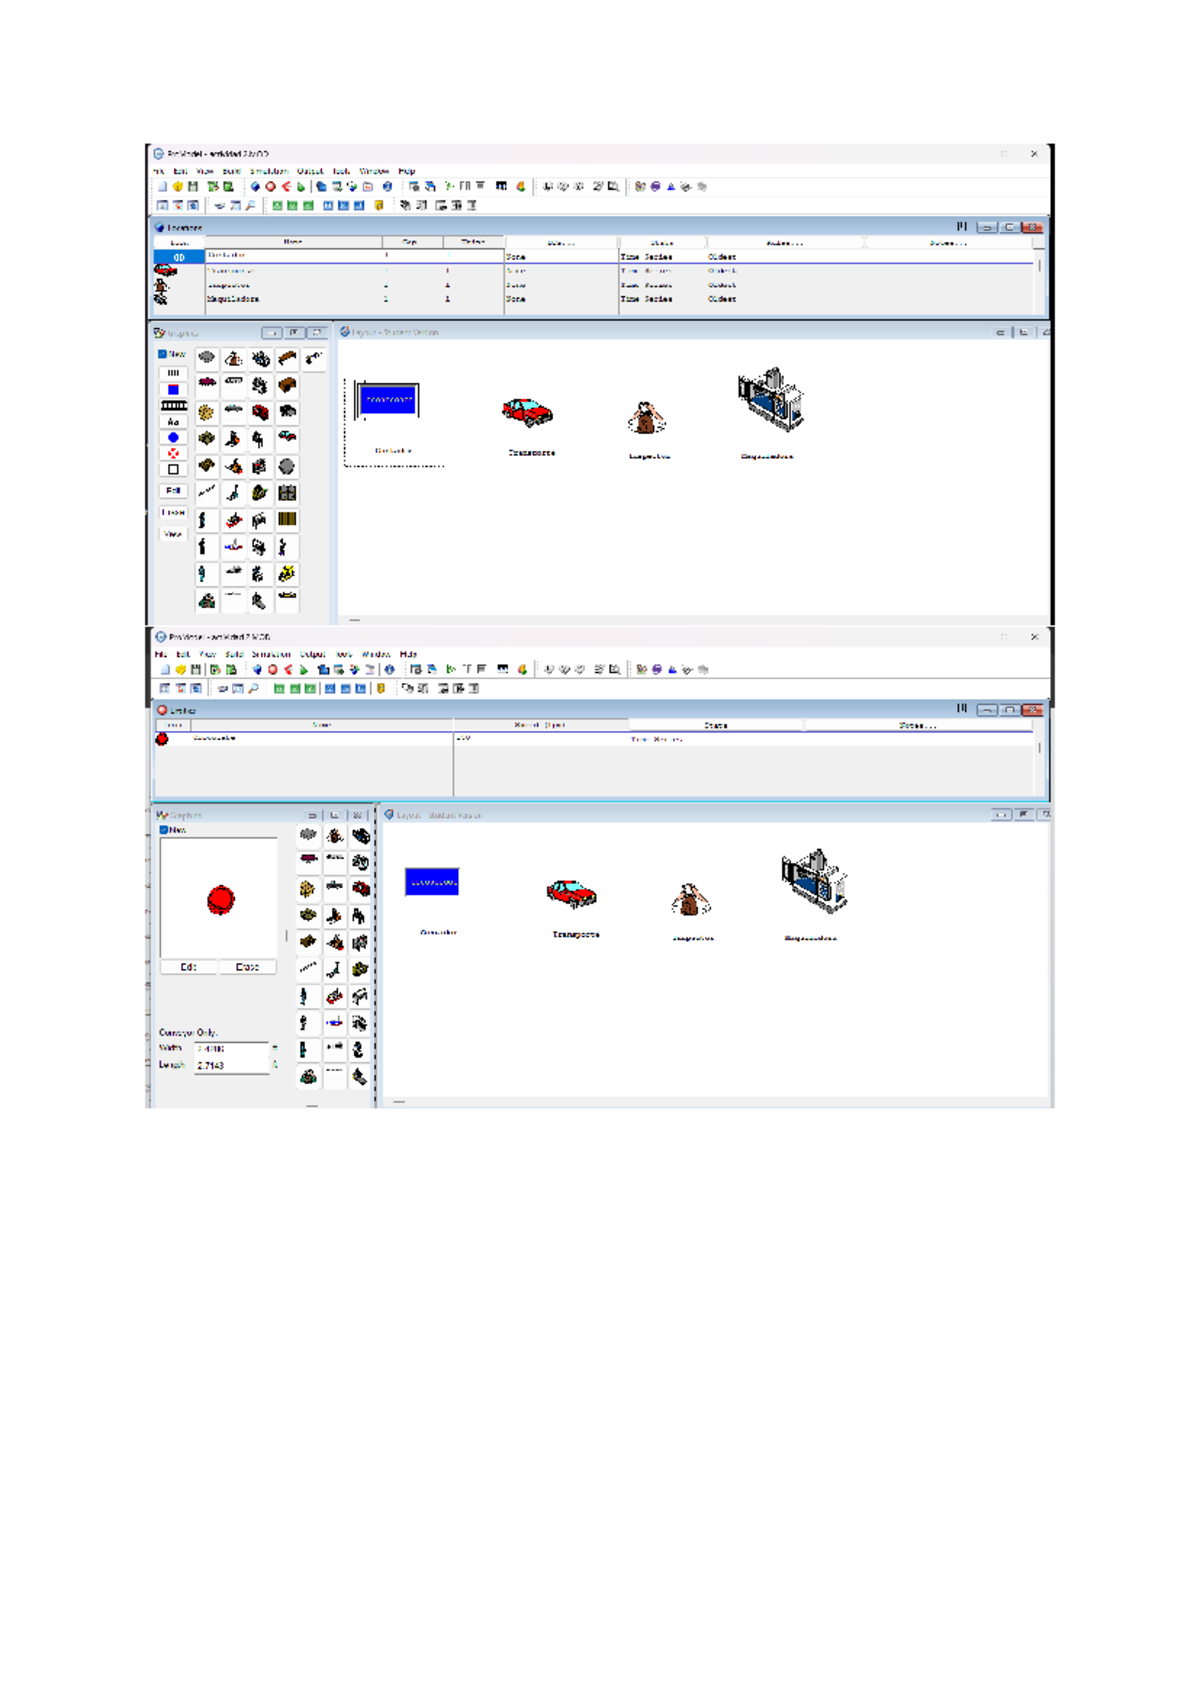Select the blue counter icon in Locations table
Screen dimensions: 1200x1696
point(179,257)
